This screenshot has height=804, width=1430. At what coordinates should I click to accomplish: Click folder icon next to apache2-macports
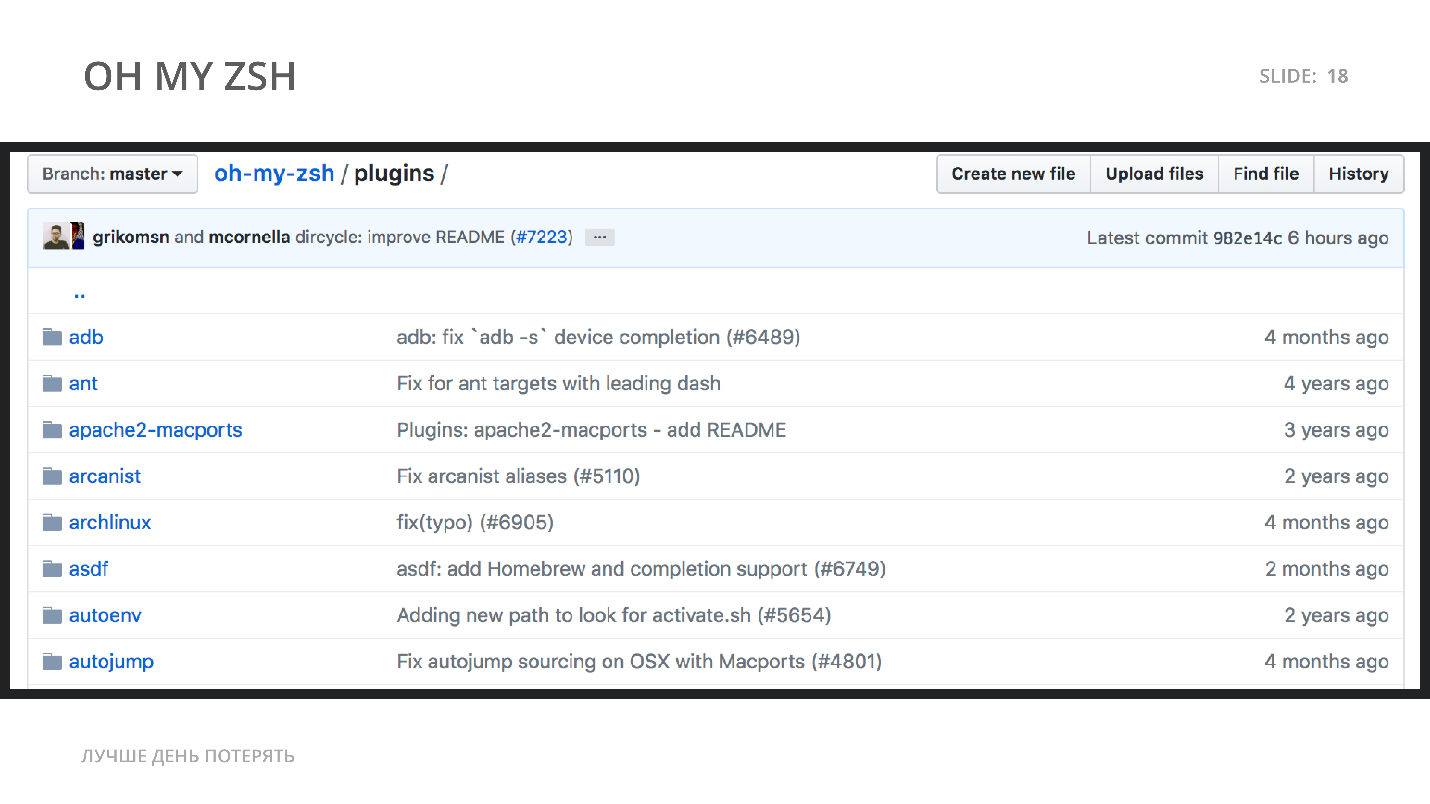tap(53, 430)
